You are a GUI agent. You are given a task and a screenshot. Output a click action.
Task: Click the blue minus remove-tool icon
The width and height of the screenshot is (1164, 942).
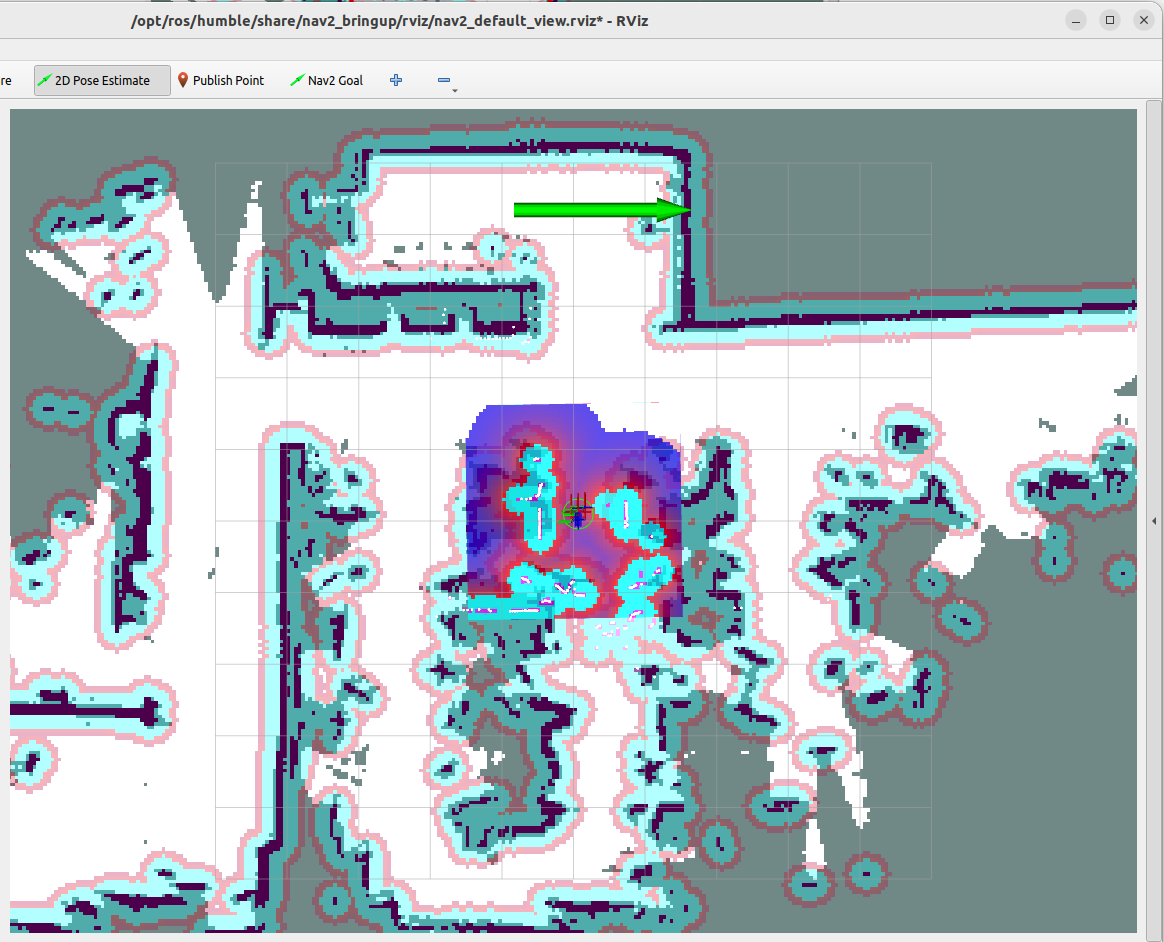tap(444, 81)
